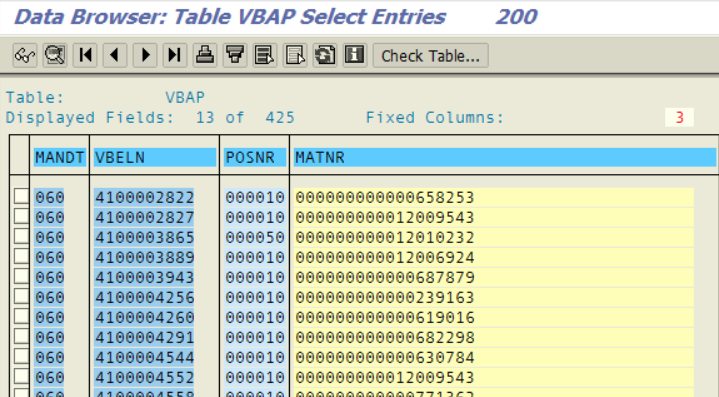Screen dimensions: 719x397
Task: Click the Check Table... button
Action: [431, 55]
